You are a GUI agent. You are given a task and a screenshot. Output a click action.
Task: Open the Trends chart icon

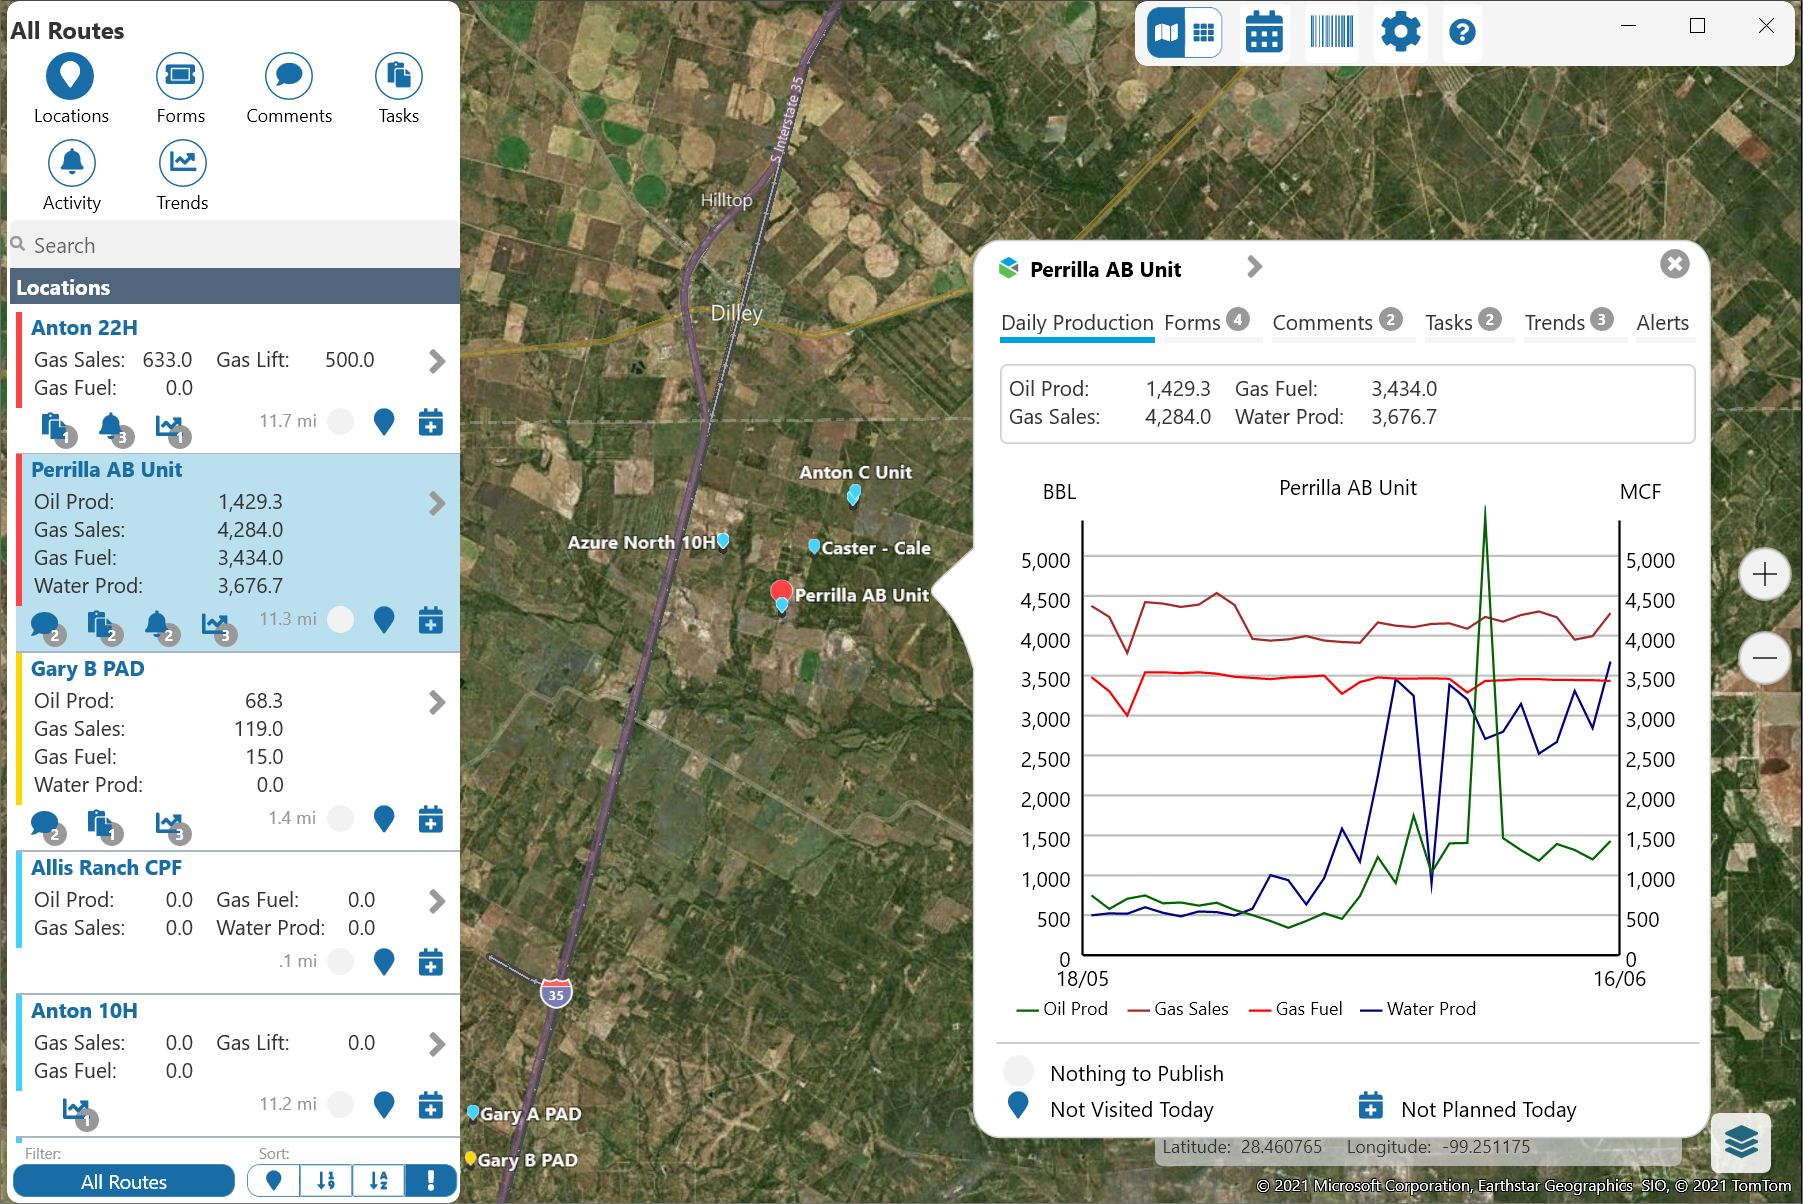(182, 164)
